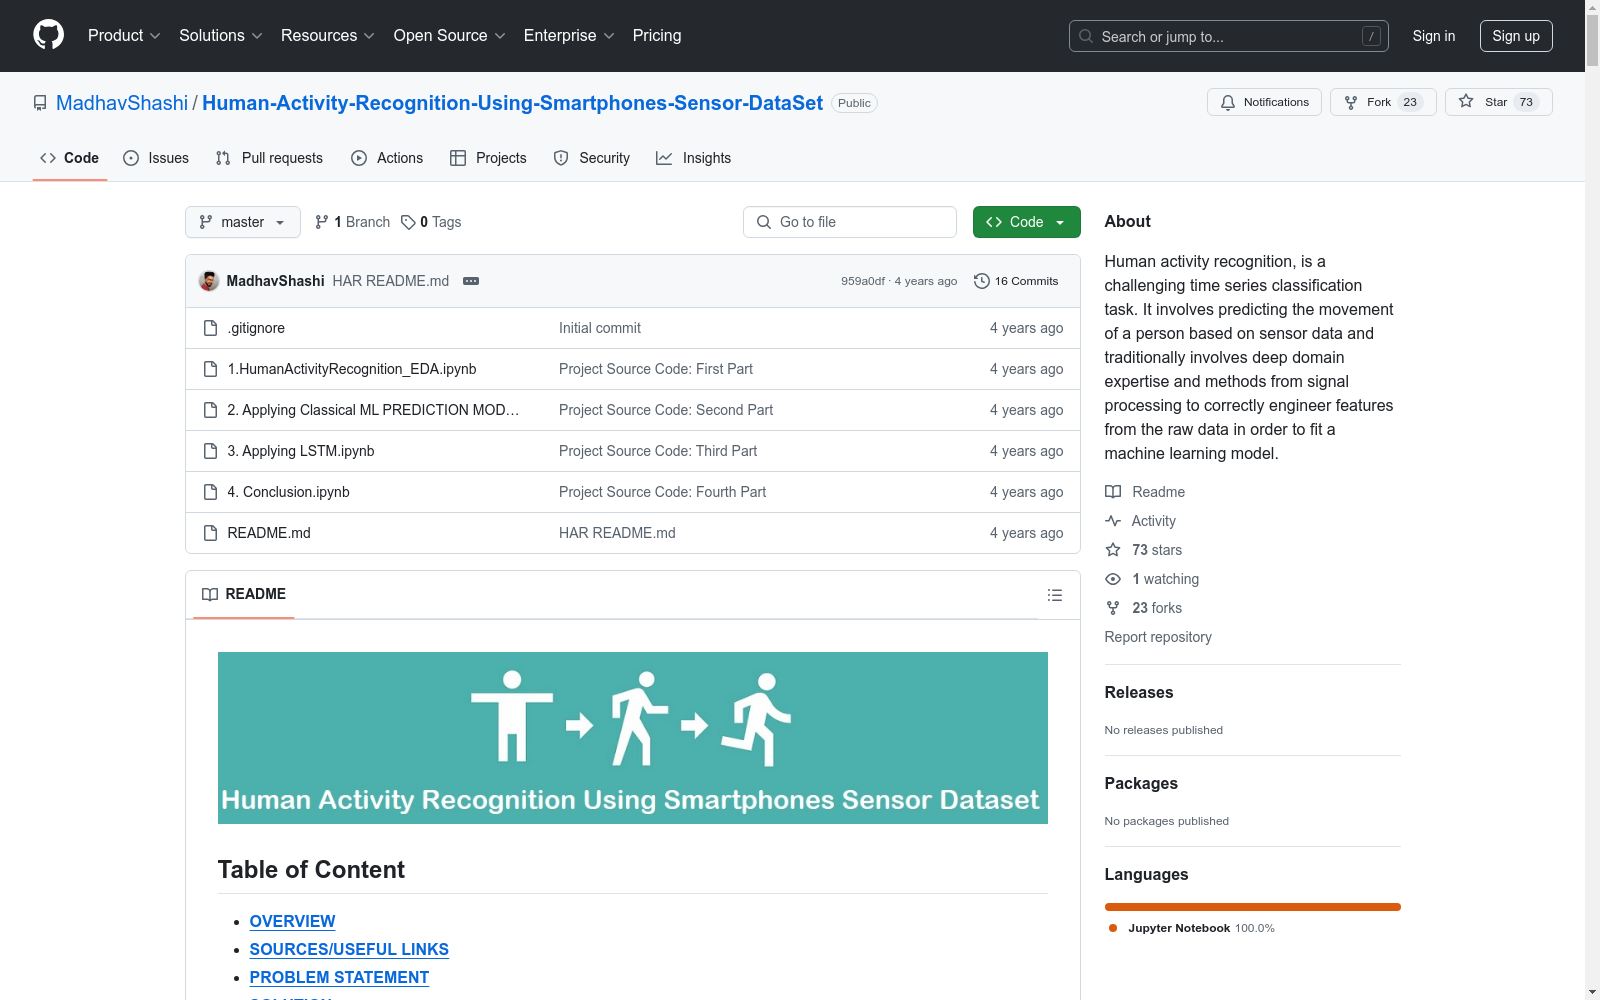Click the slash shortcut key icon in search

(x=1371, y=36)
